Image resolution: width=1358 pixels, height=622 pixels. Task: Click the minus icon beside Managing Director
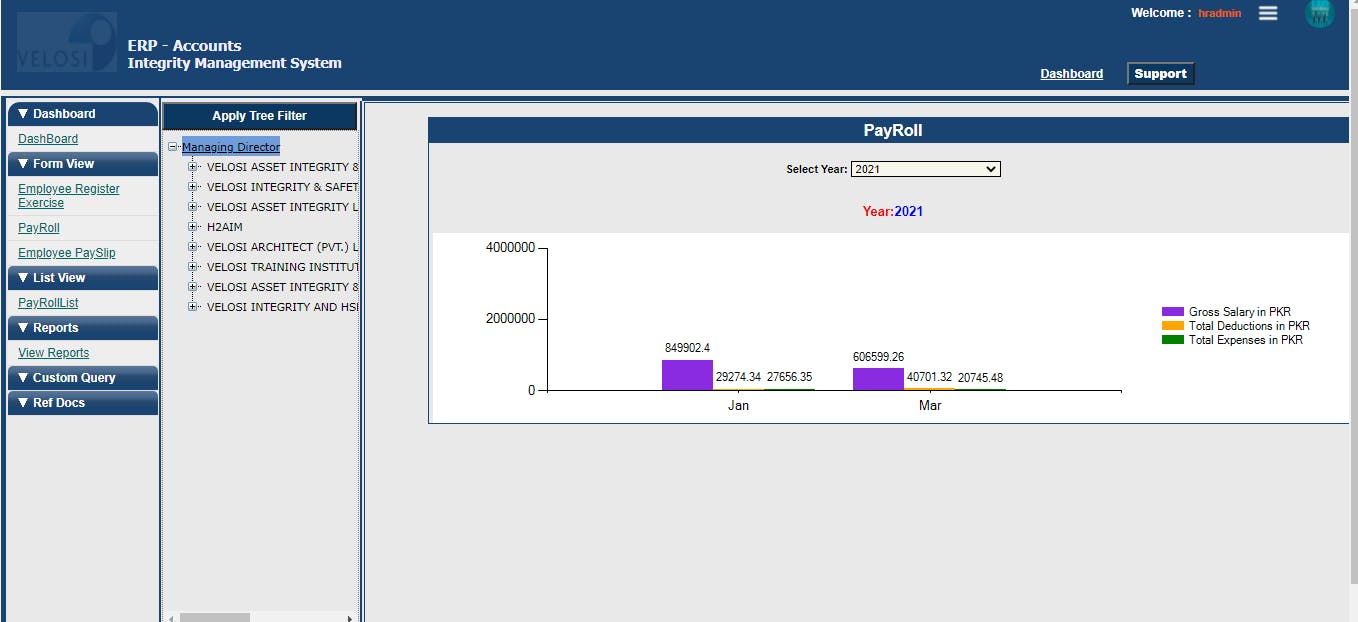175,146
